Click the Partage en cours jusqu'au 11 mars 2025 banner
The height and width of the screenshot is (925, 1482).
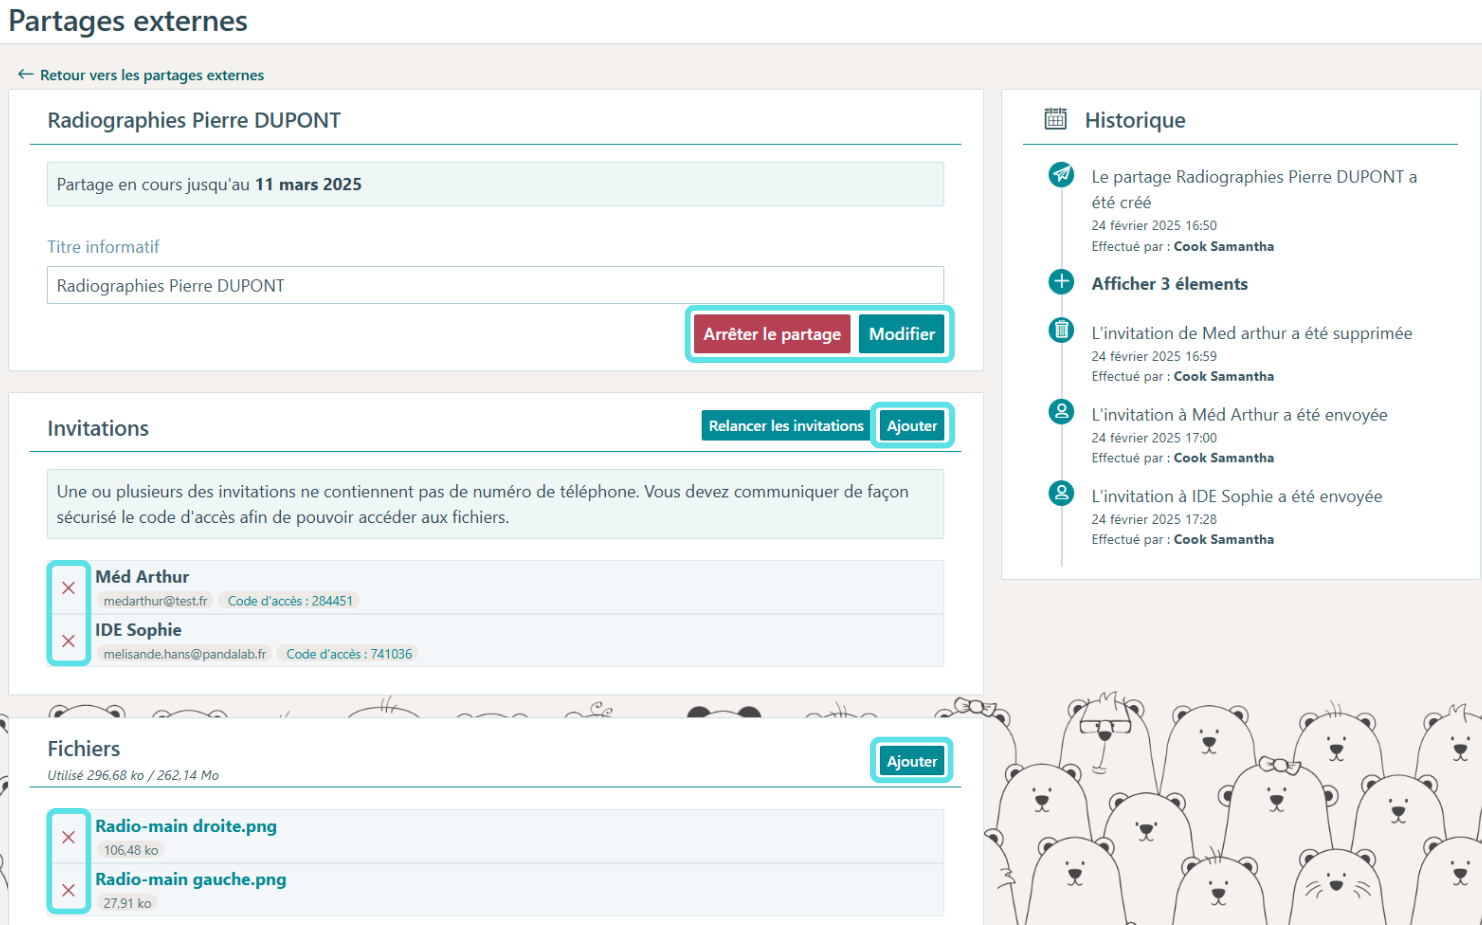495,184
